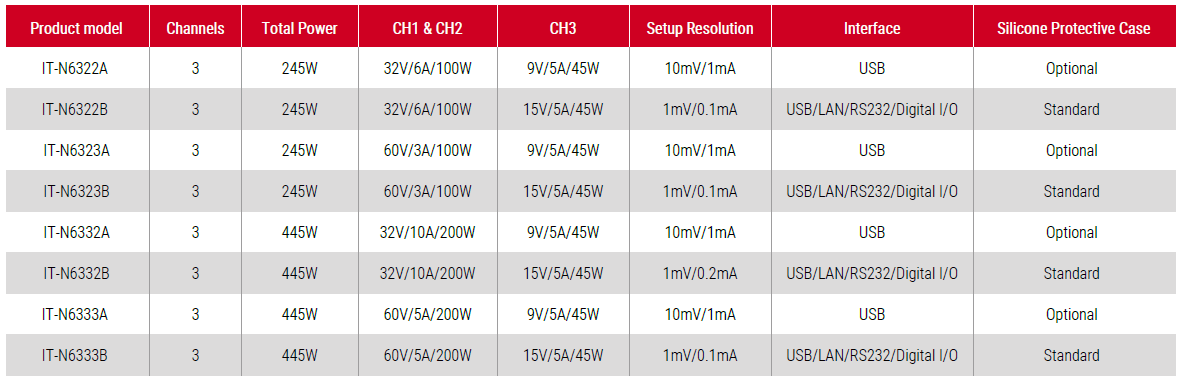1181x381 pixels.
Task: Click the CH3 column header
Action: click(563, 29)
